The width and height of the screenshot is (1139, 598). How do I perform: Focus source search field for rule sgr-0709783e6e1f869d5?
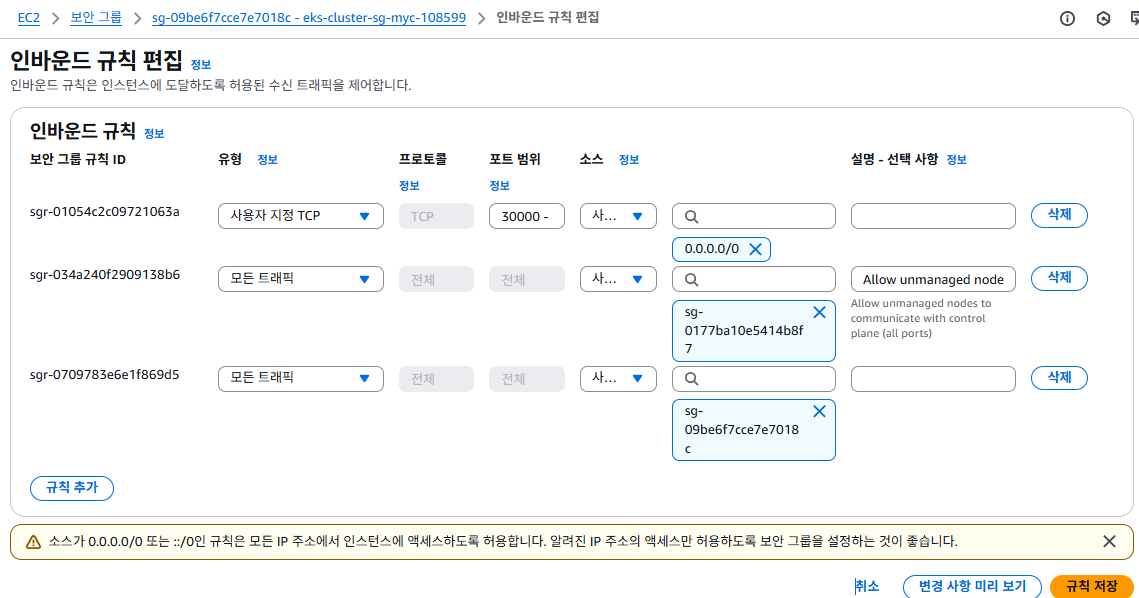click(754, 379)
